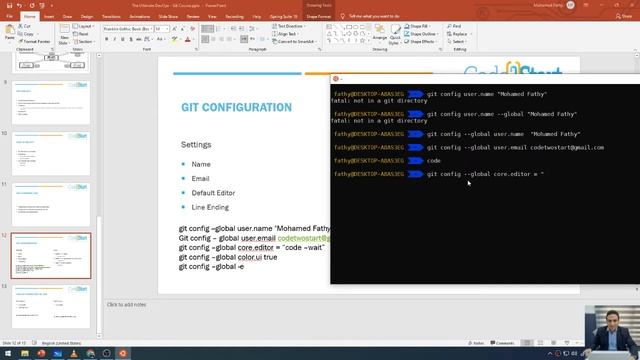Click the Undo arrow in quick access toolbar
640x360 pixels.
20,6
